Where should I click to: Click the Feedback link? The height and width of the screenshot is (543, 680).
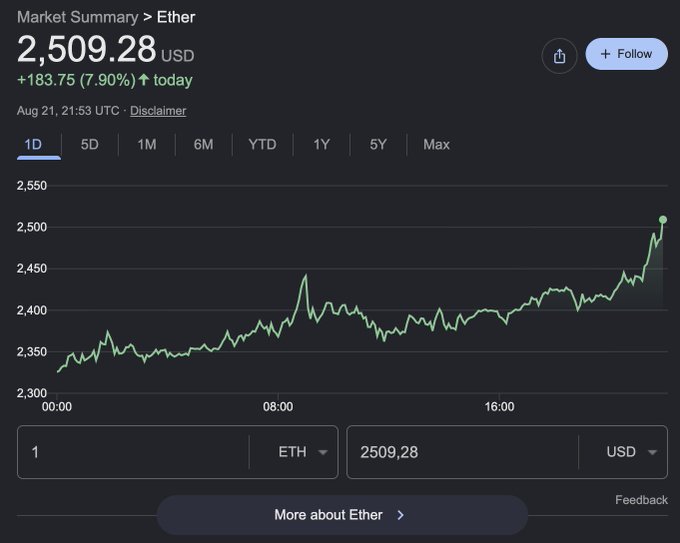tap(641, 500)
